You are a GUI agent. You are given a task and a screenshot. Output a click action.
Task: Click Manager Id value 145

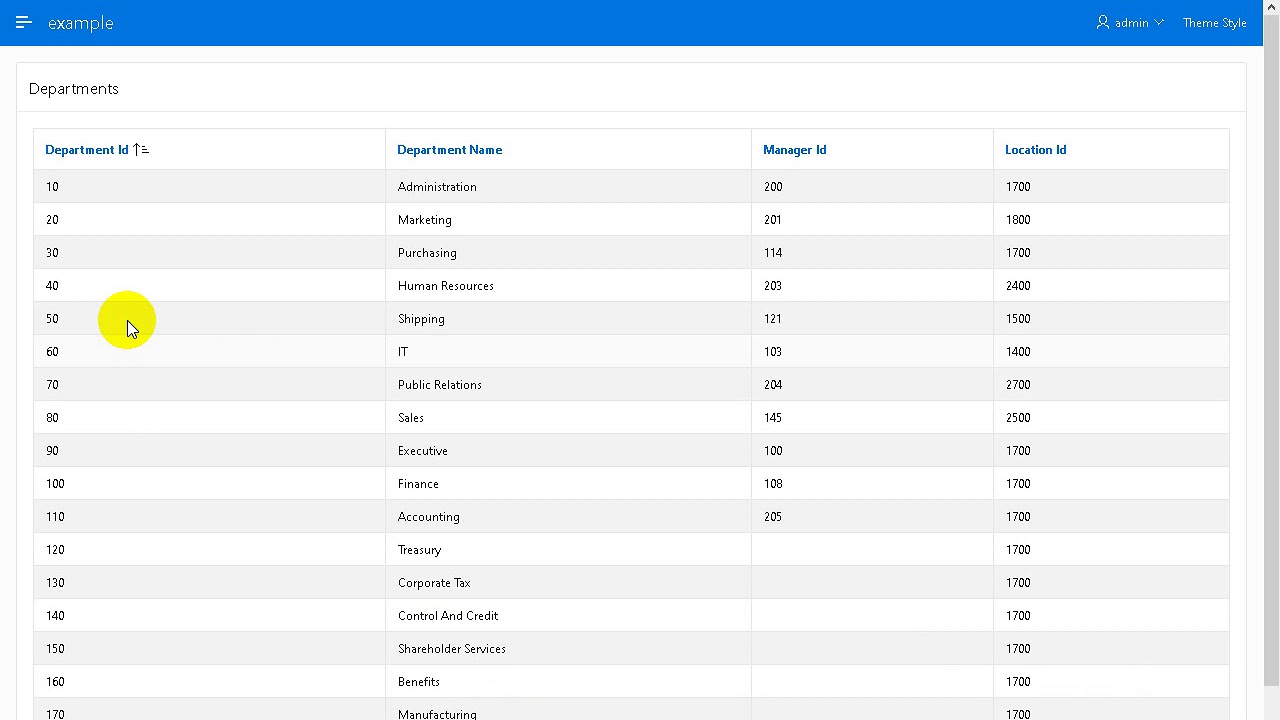coord(773,418)
